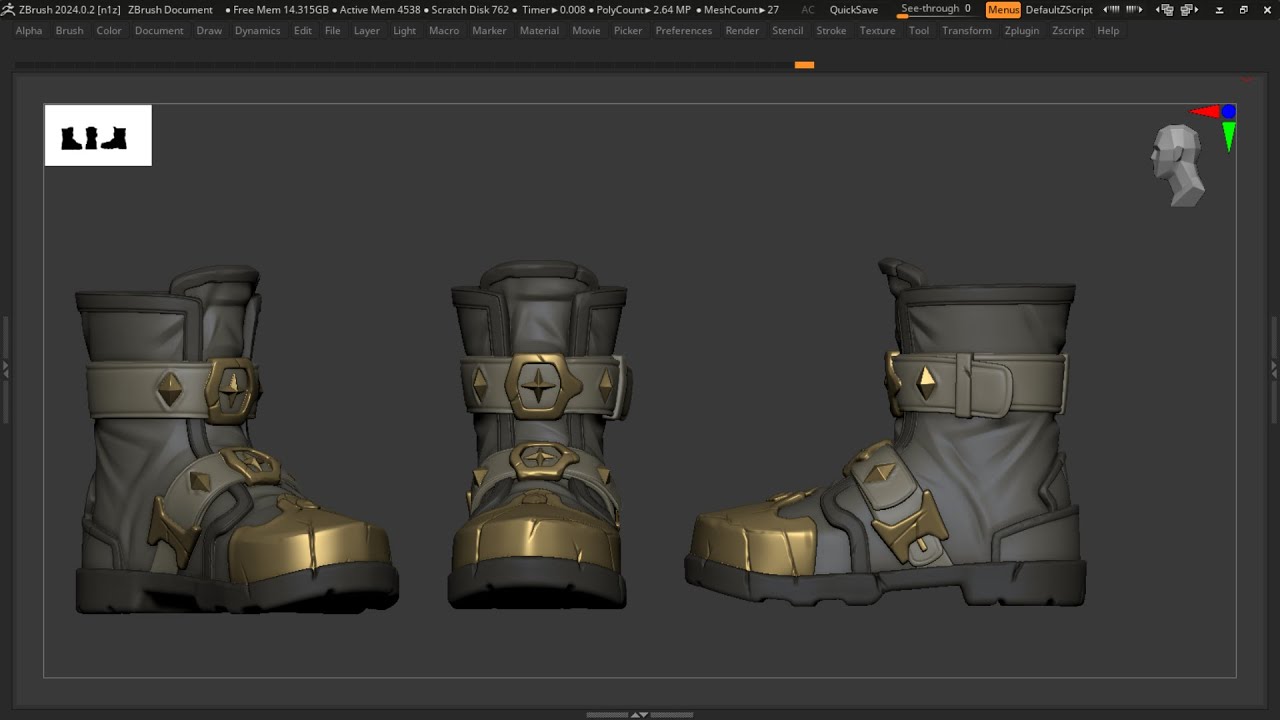Open the Alpha menu

[x=29, y=31]
